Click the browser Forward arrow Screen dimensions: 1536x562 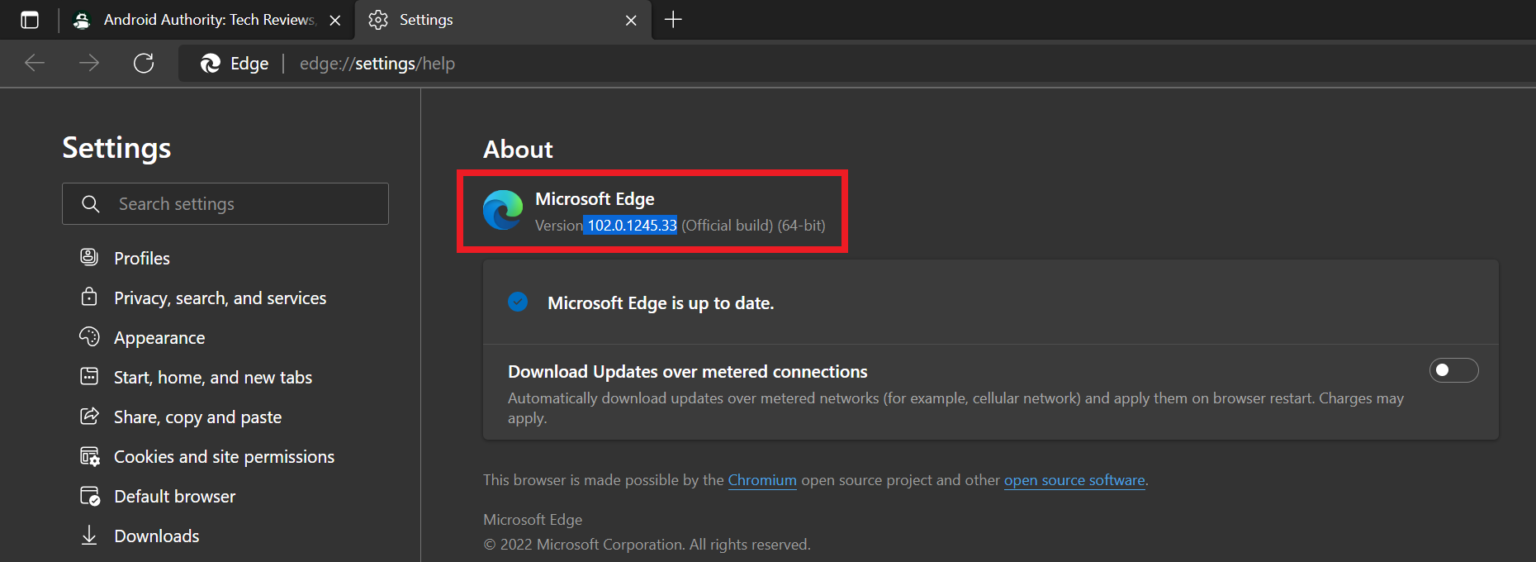[89, 64]
